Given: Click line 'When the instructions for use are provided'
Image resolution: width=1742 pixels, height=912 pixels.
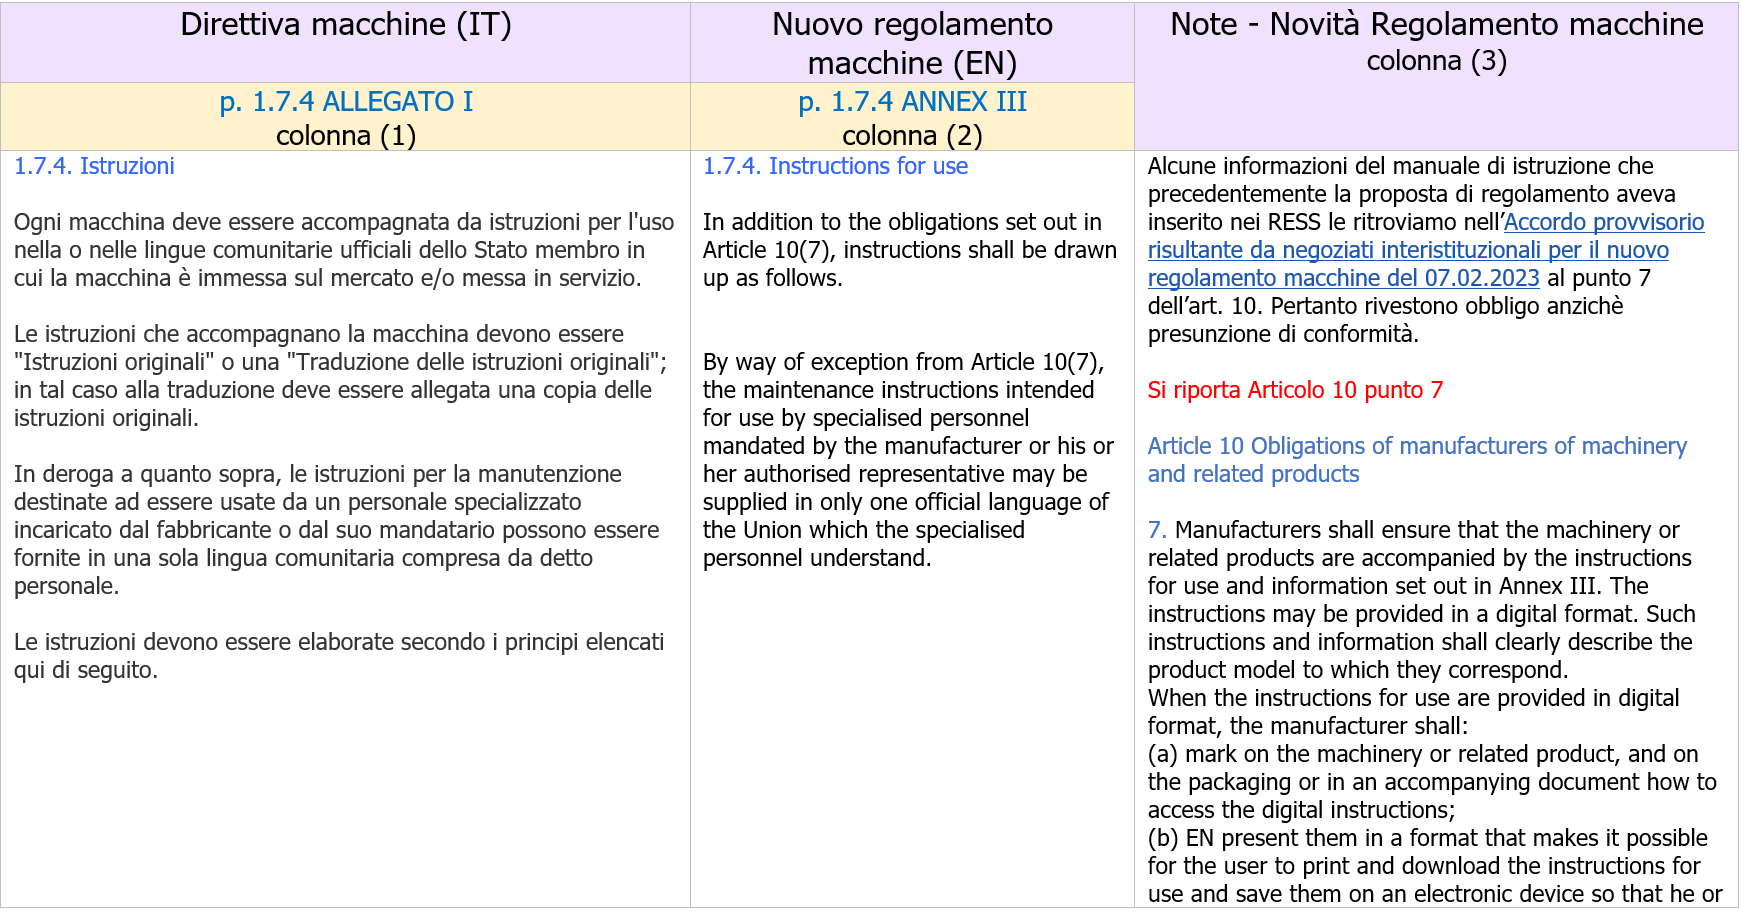Looking at the screenshot, I should pyautogui.click(x=1414, y=712).
